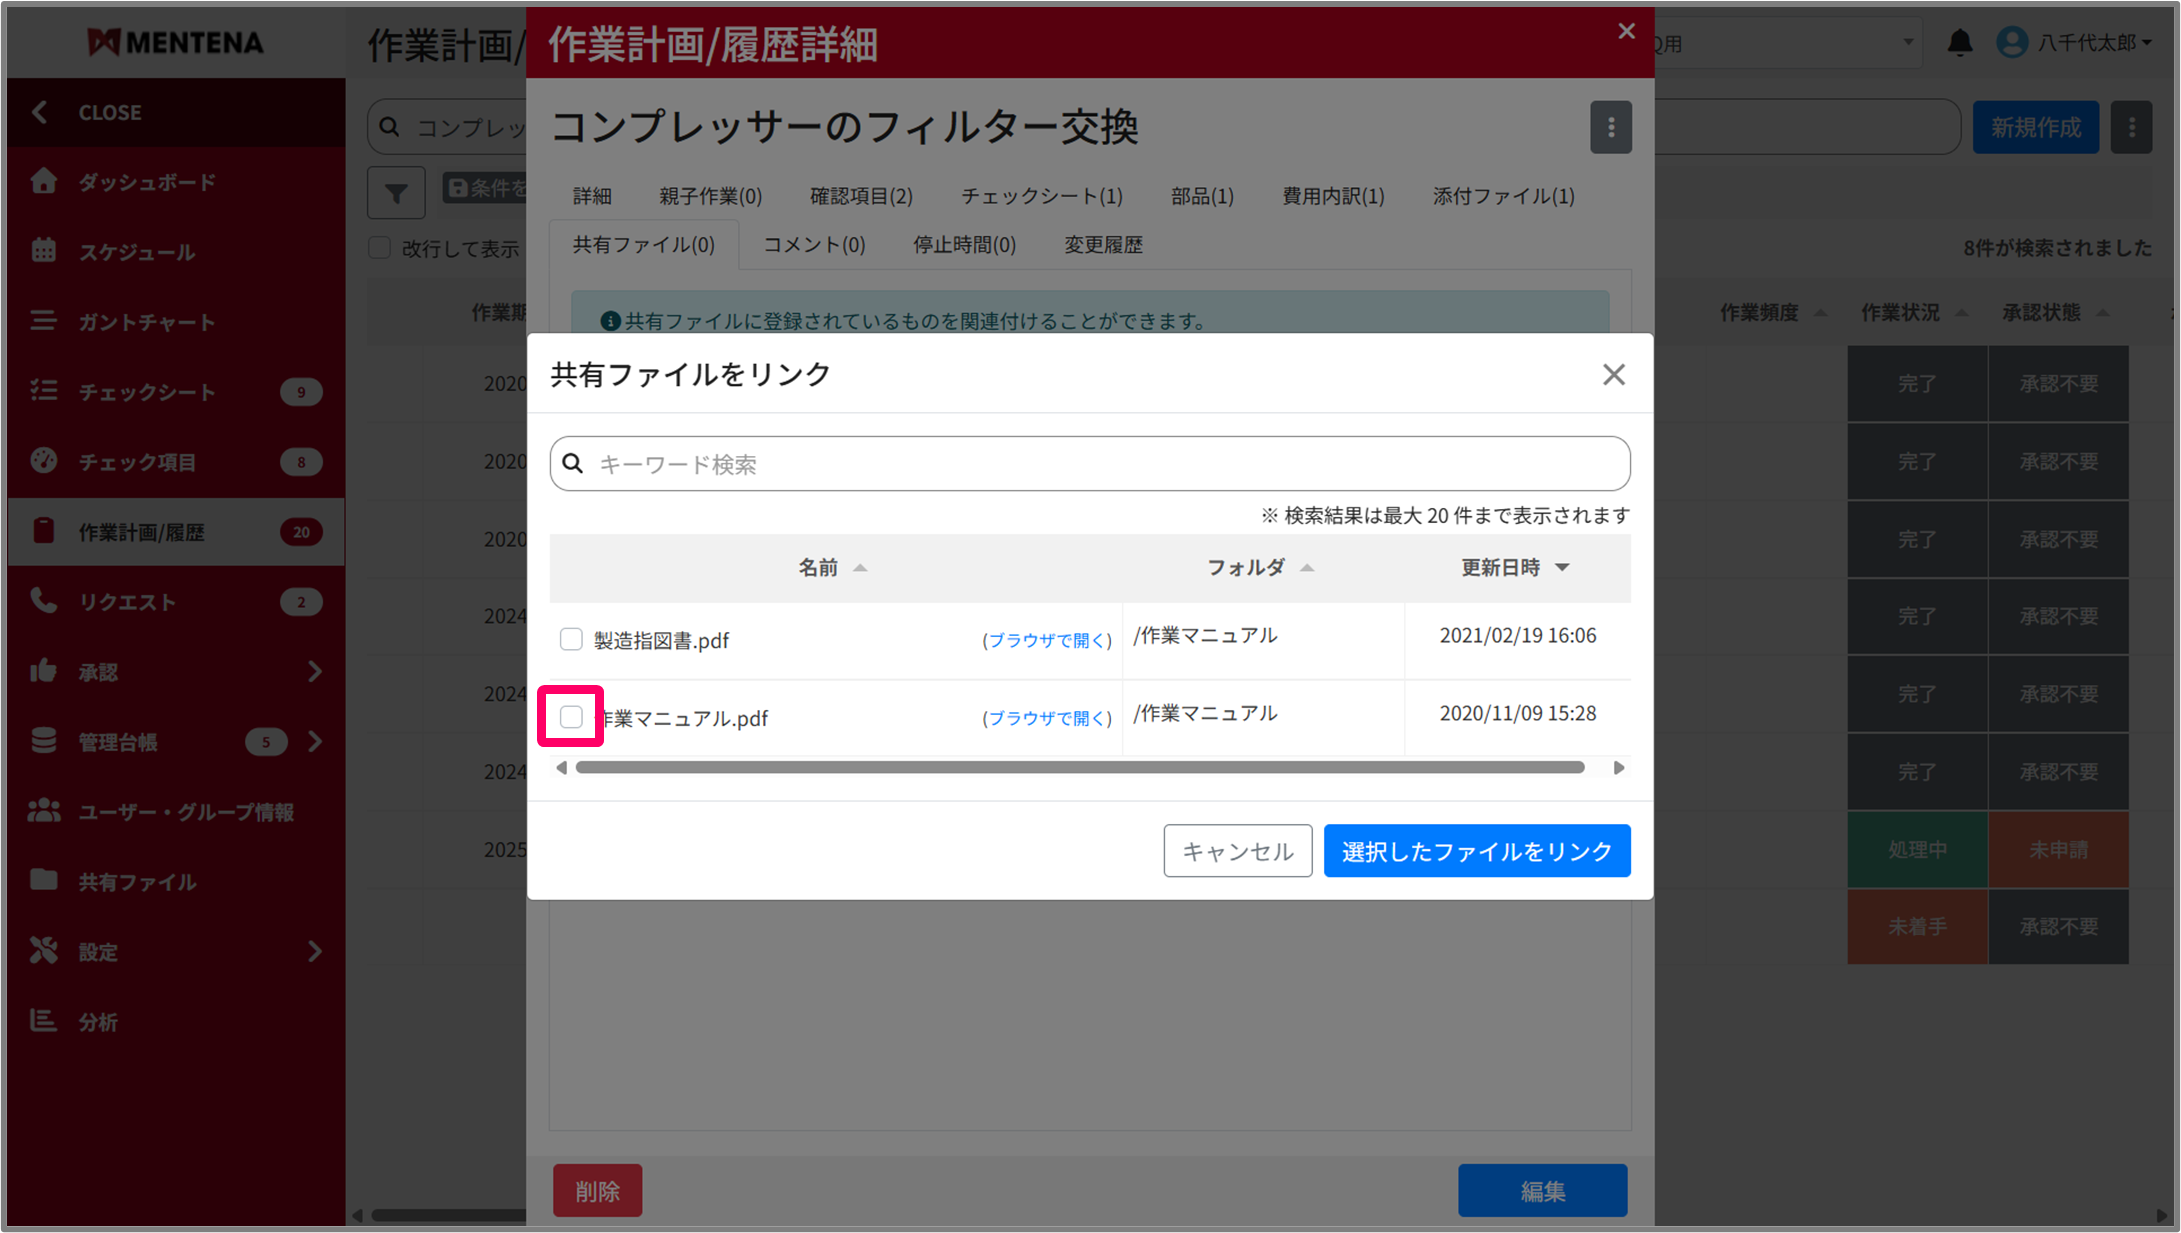Open the スケジュール calendar icon
The image size is (2181, 1233).
(43, 251)
